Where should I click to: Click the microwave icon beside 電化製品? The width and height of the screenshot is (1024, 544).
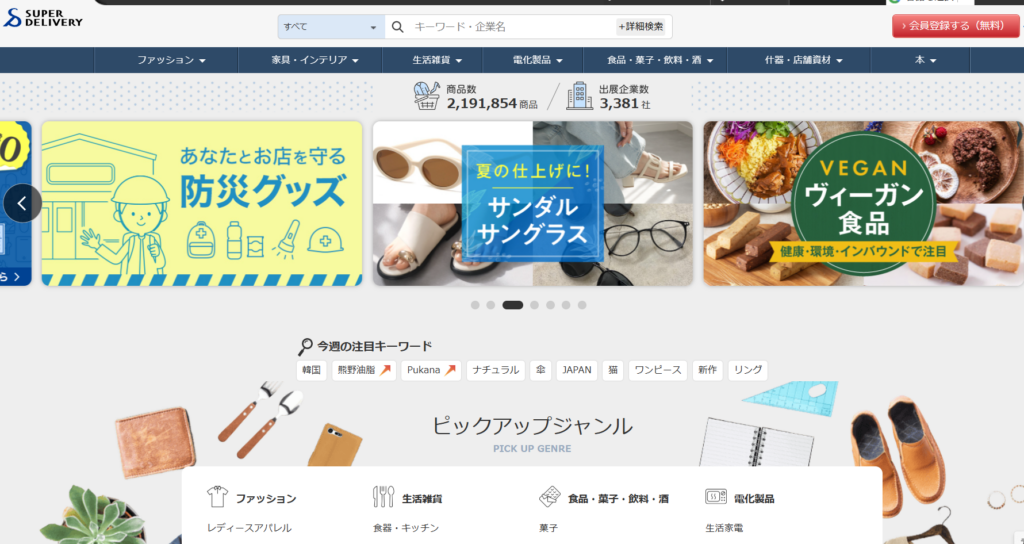(716, 497)
